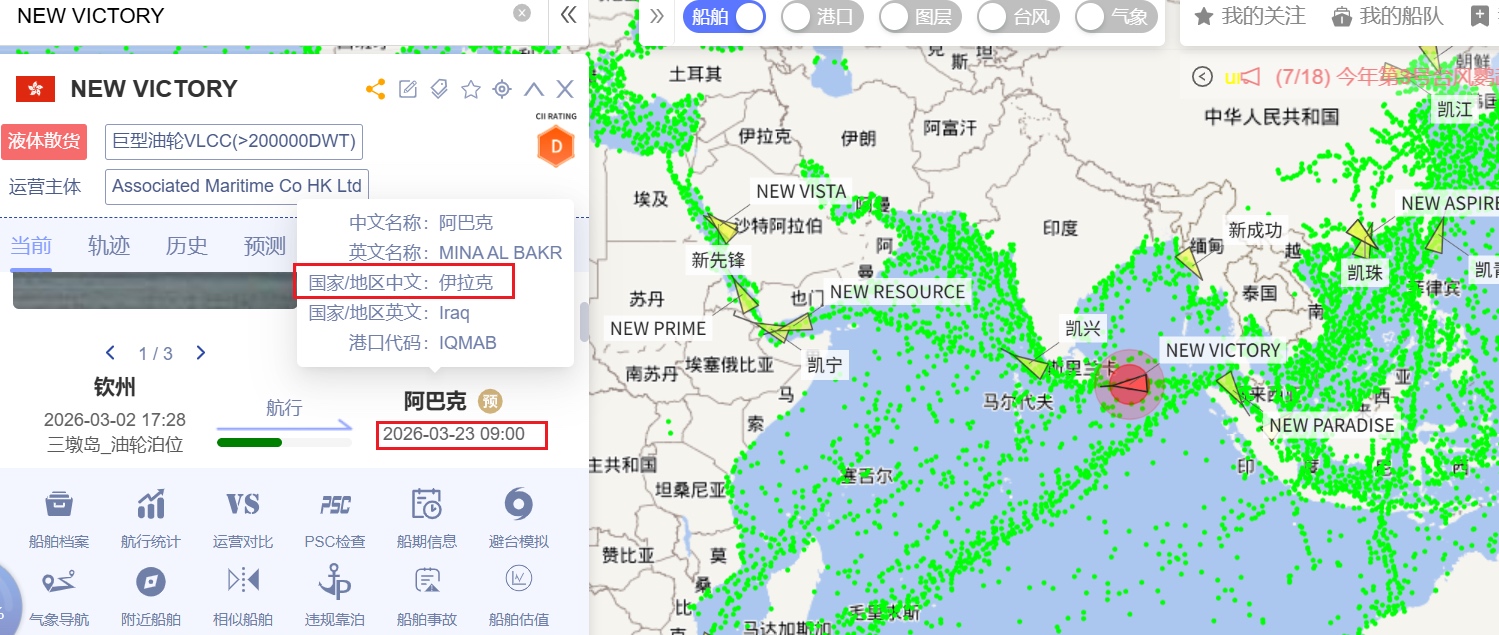Clear the NEW VICTORY search field
The width and height of the screenshot is (1499, 635).
pyautogui.click(x=522, y=13)
